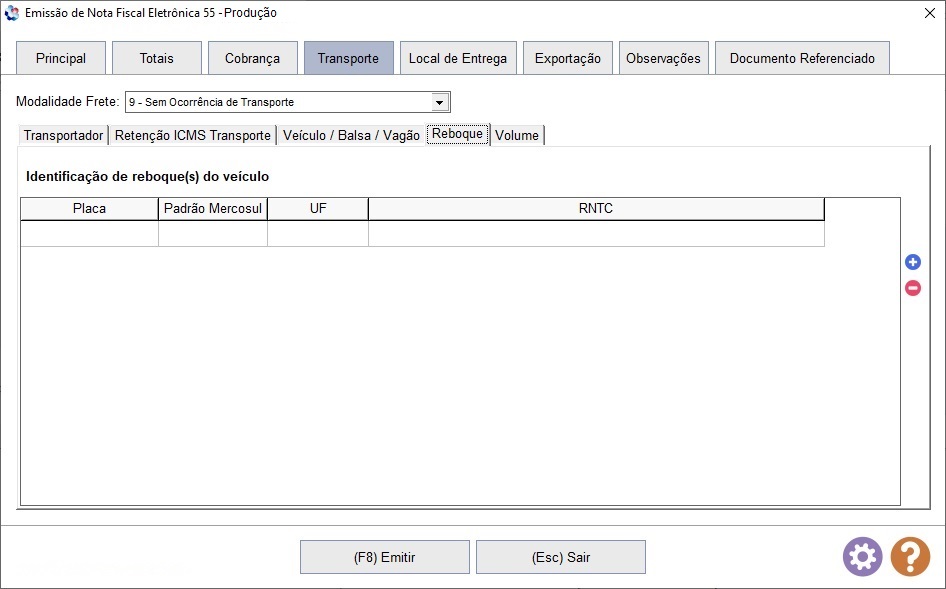Select the Transportador sub-tab
This screenshot has height=589, width=946.
pyautogui.click(x=63, y=135)
